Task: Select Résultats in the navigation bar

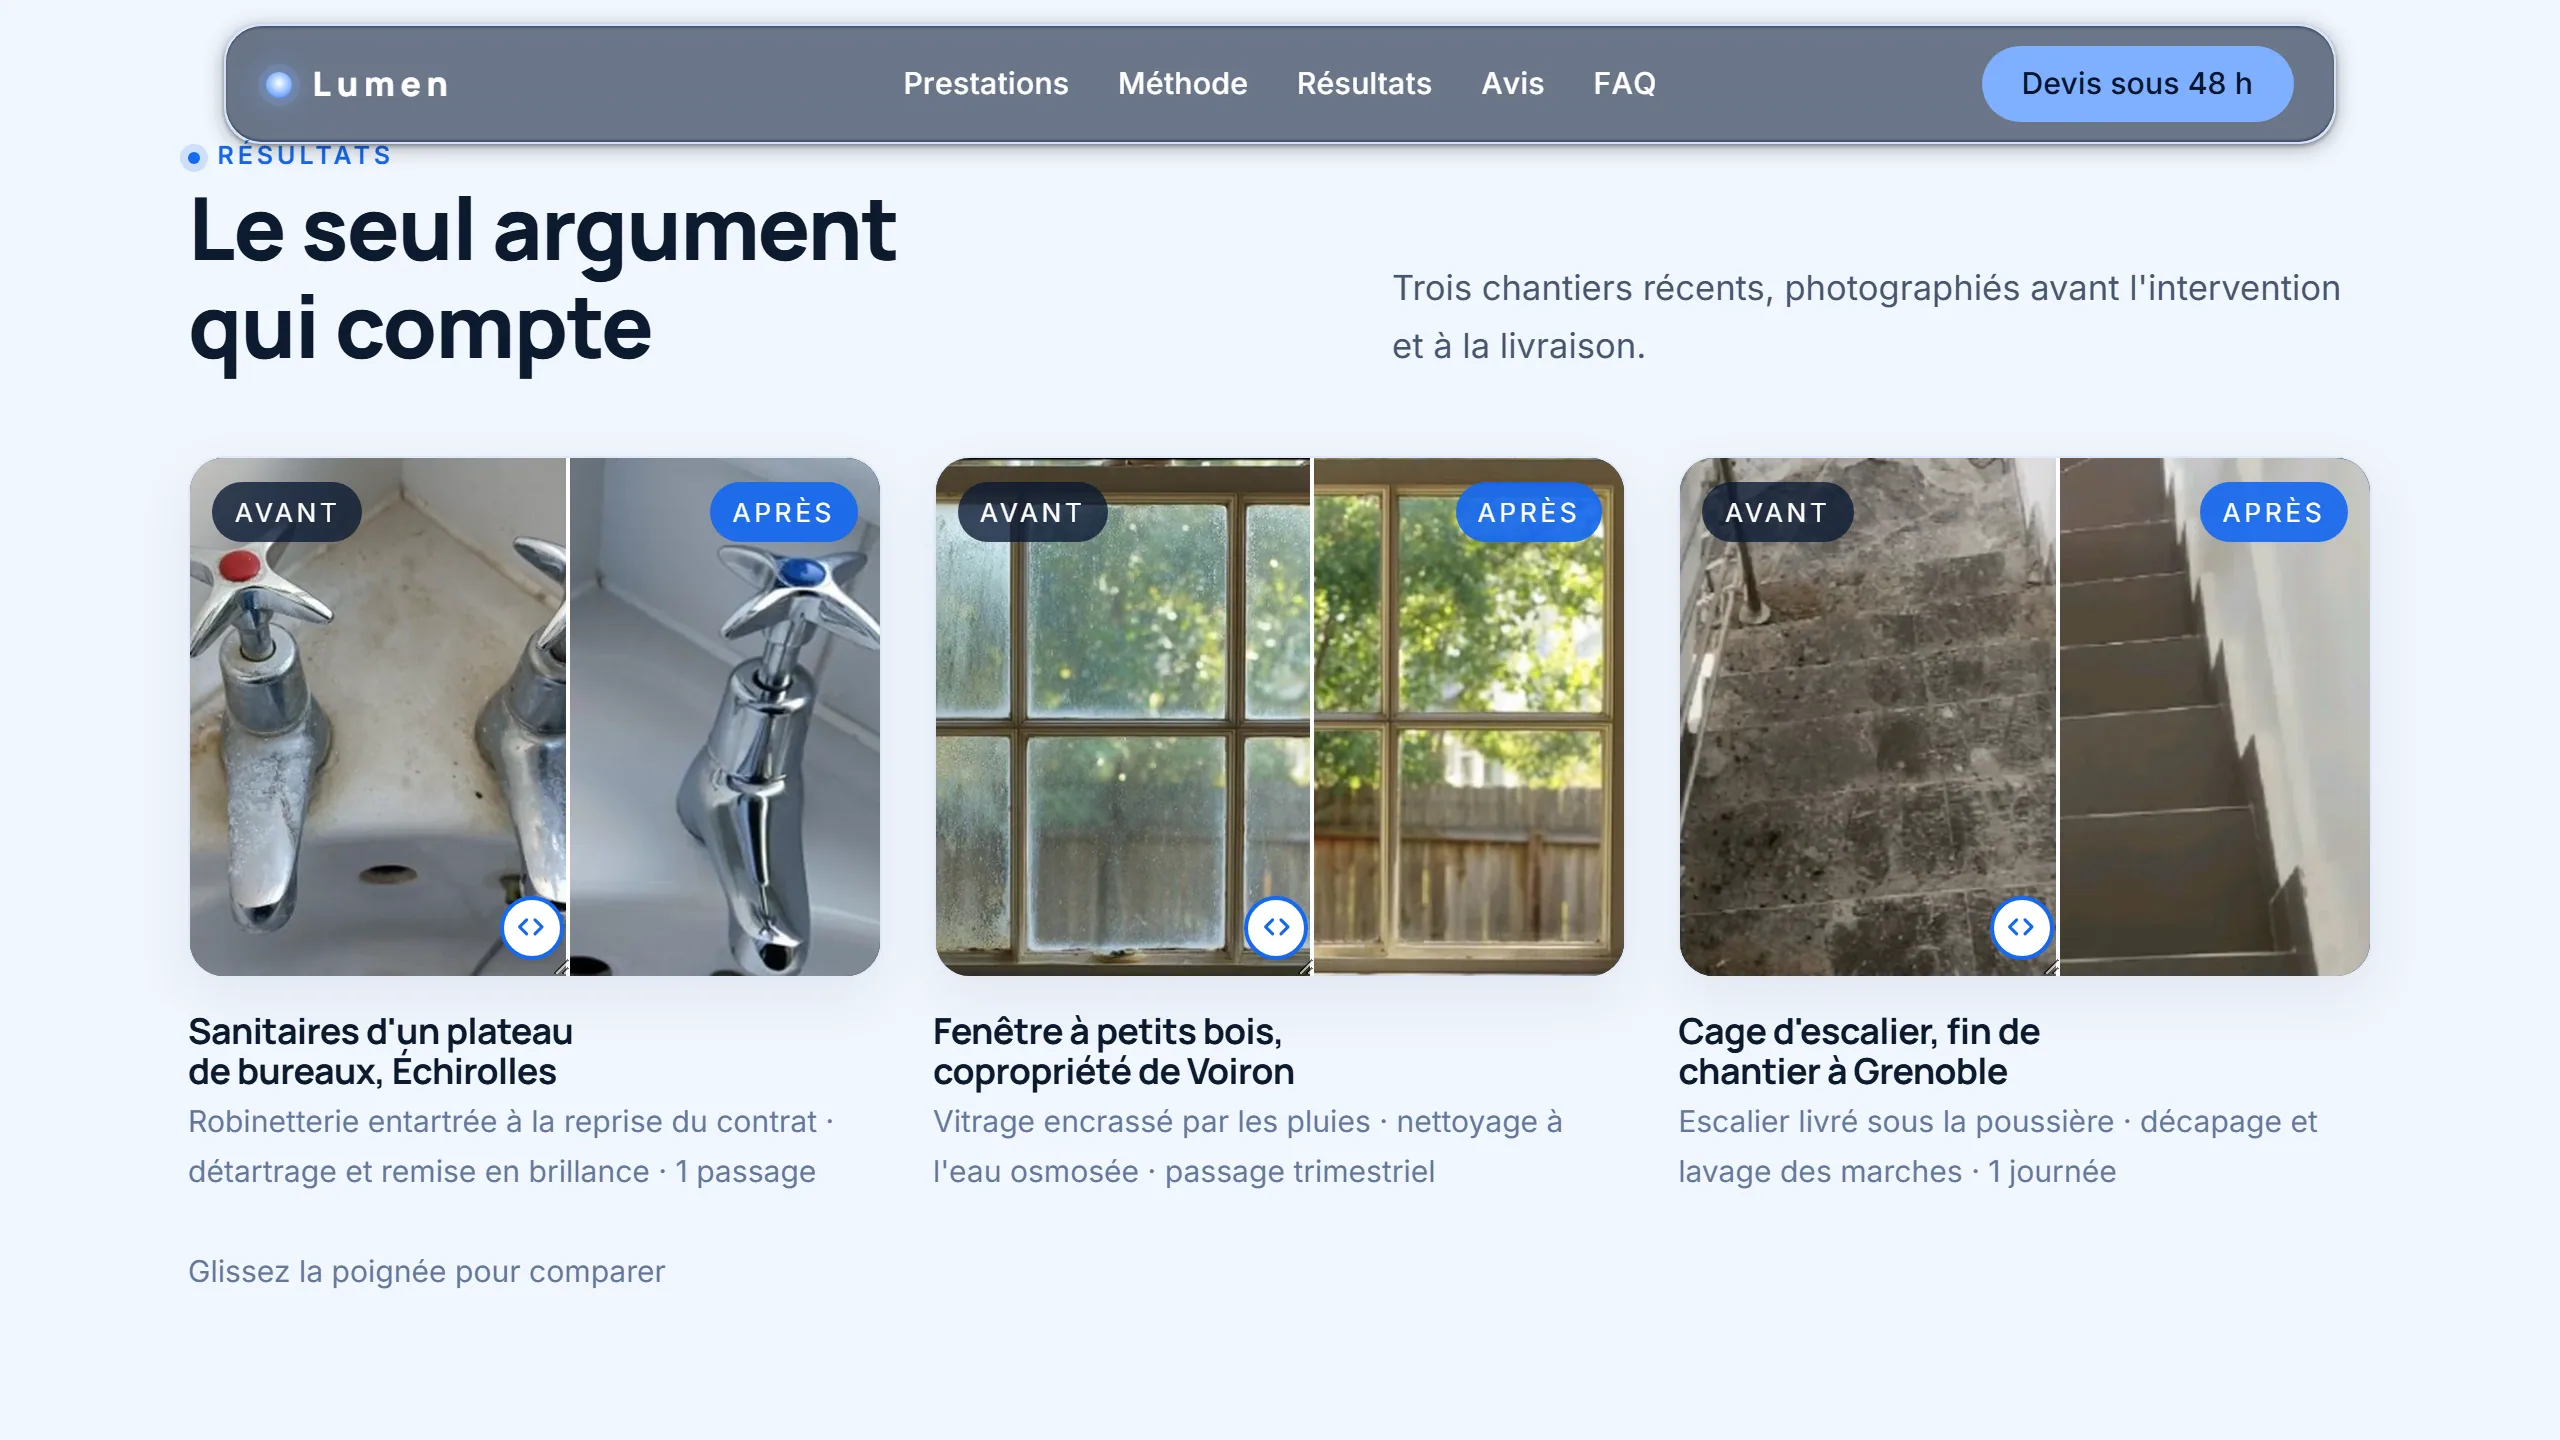Action: [1364, 84]
